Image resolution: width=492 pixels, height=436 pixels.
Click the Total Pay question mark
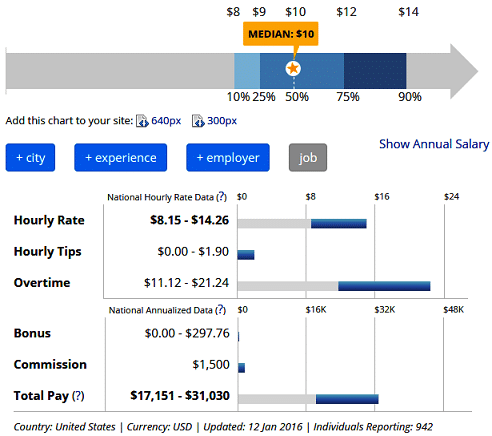coord(78,396)
